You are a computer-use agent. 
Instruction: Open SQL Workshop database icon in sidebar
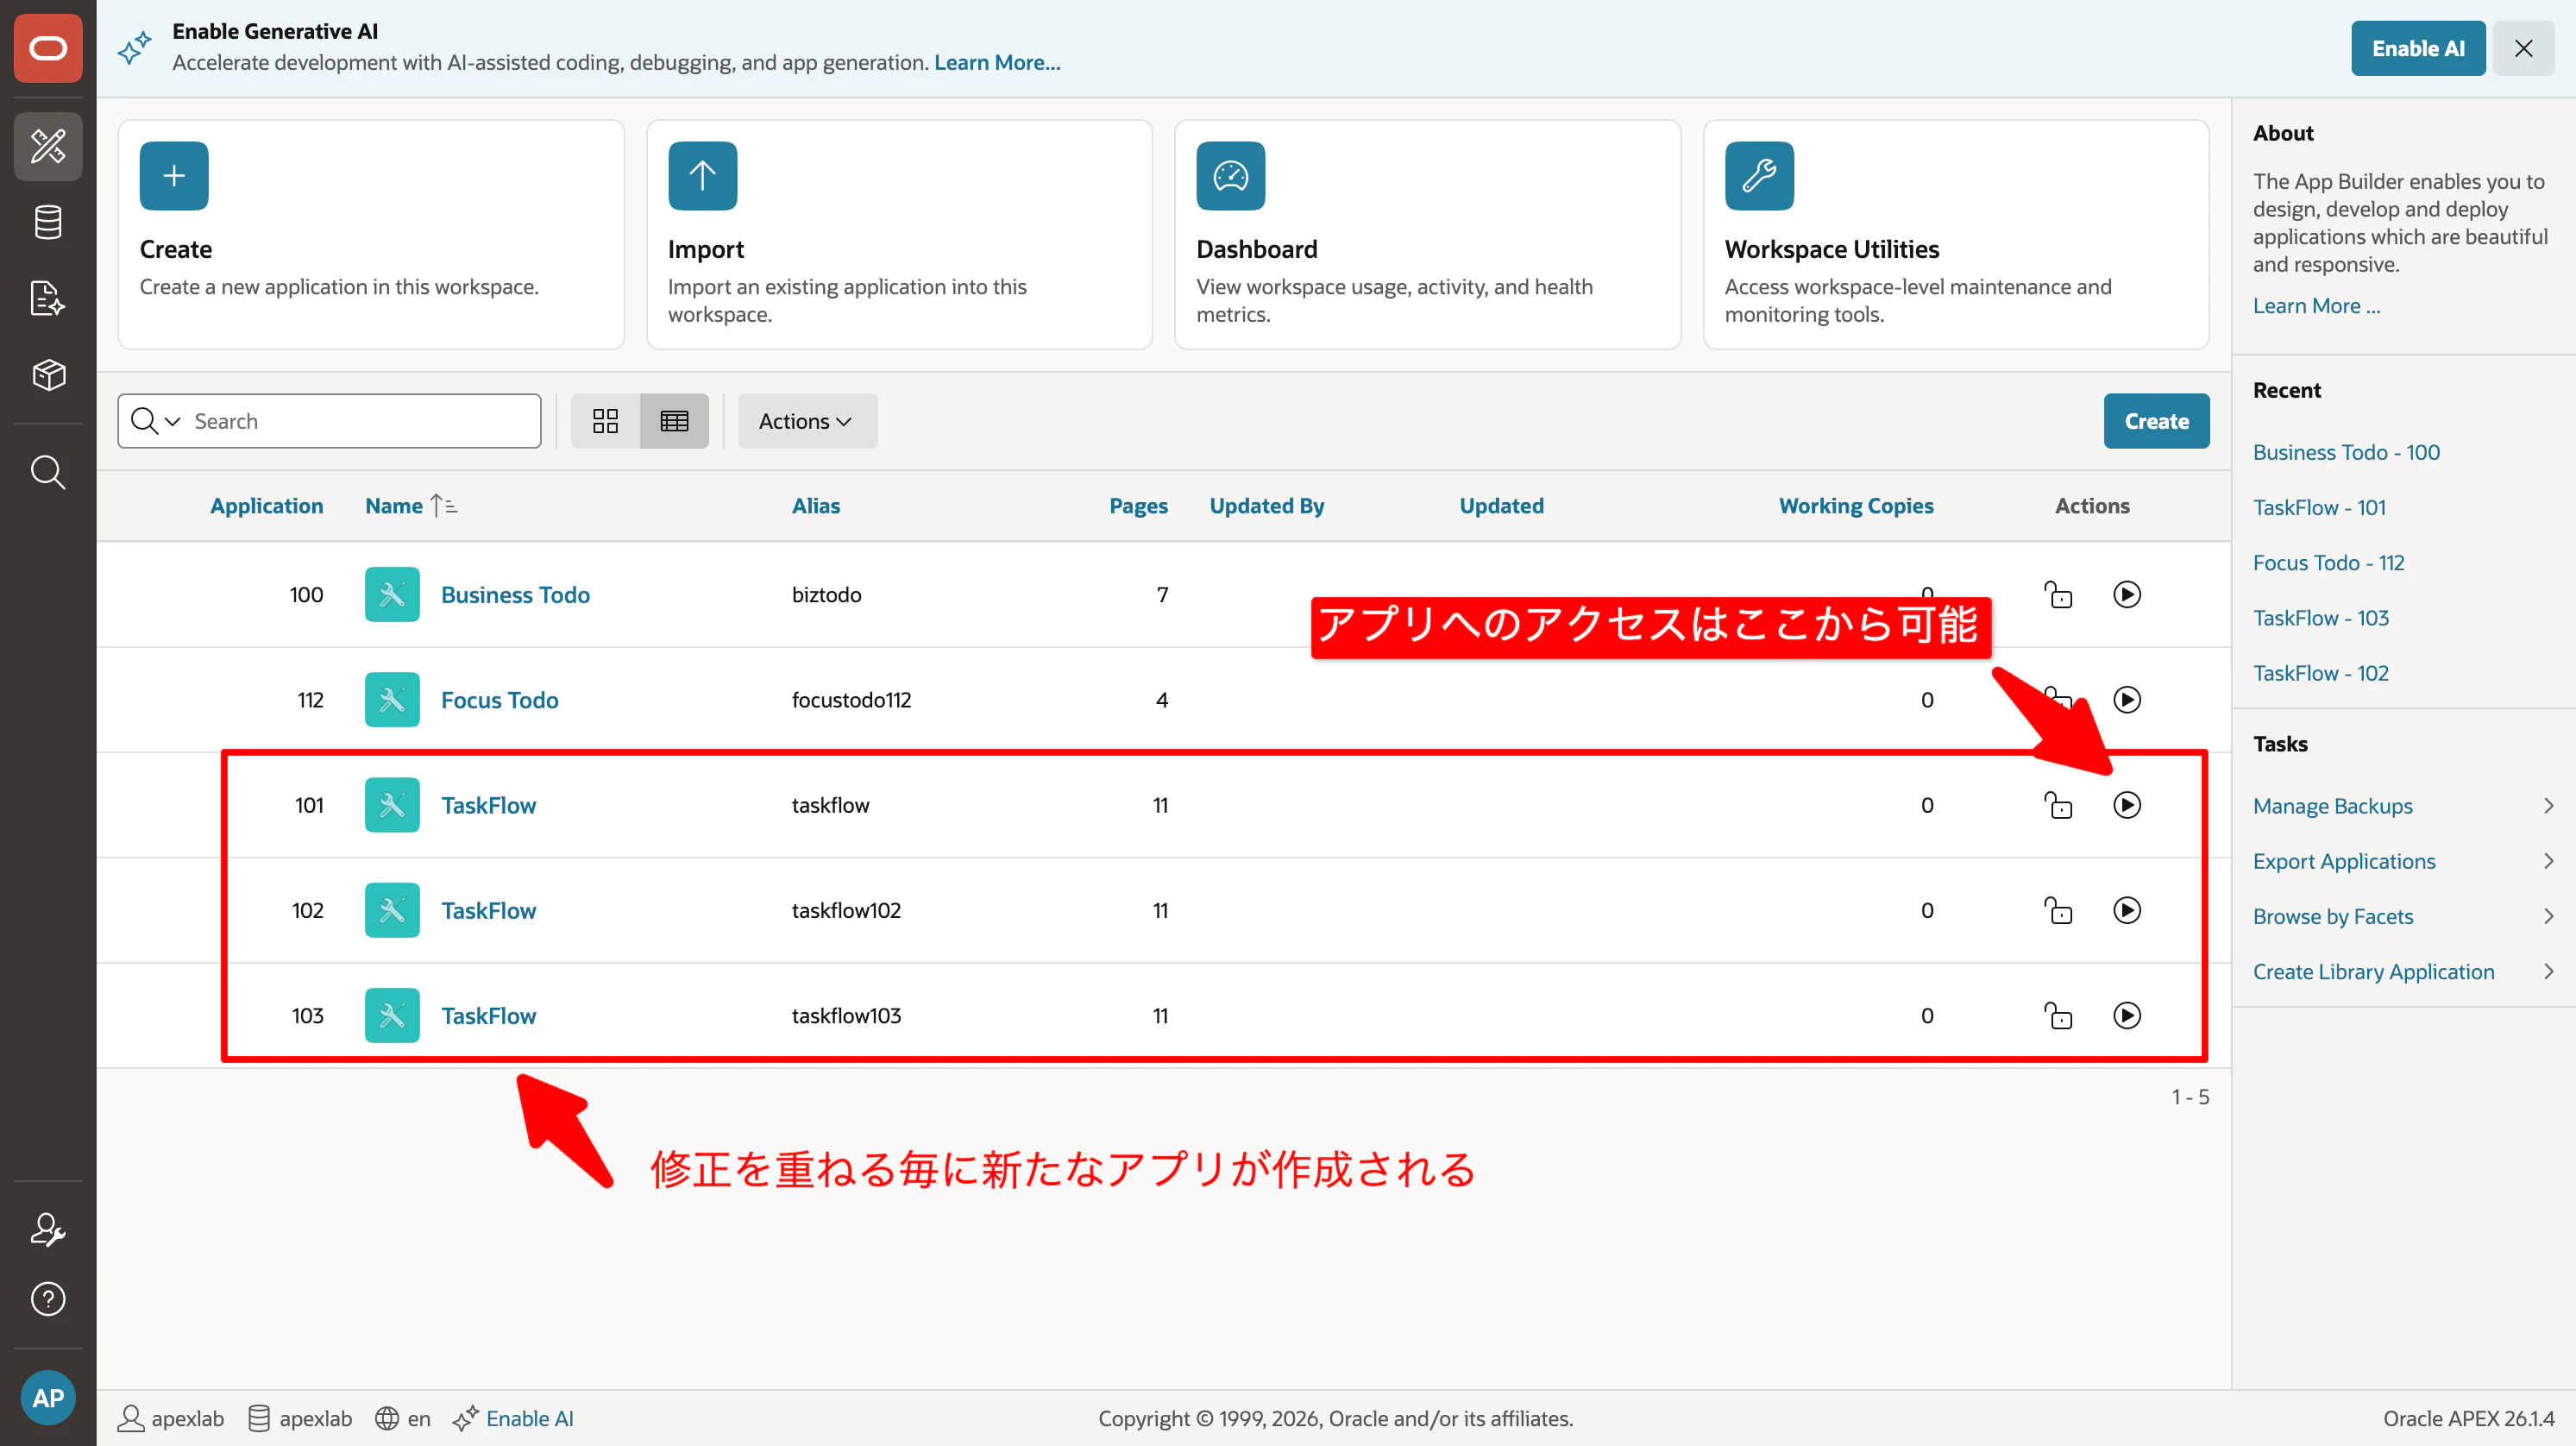click(x=48, y=222)
